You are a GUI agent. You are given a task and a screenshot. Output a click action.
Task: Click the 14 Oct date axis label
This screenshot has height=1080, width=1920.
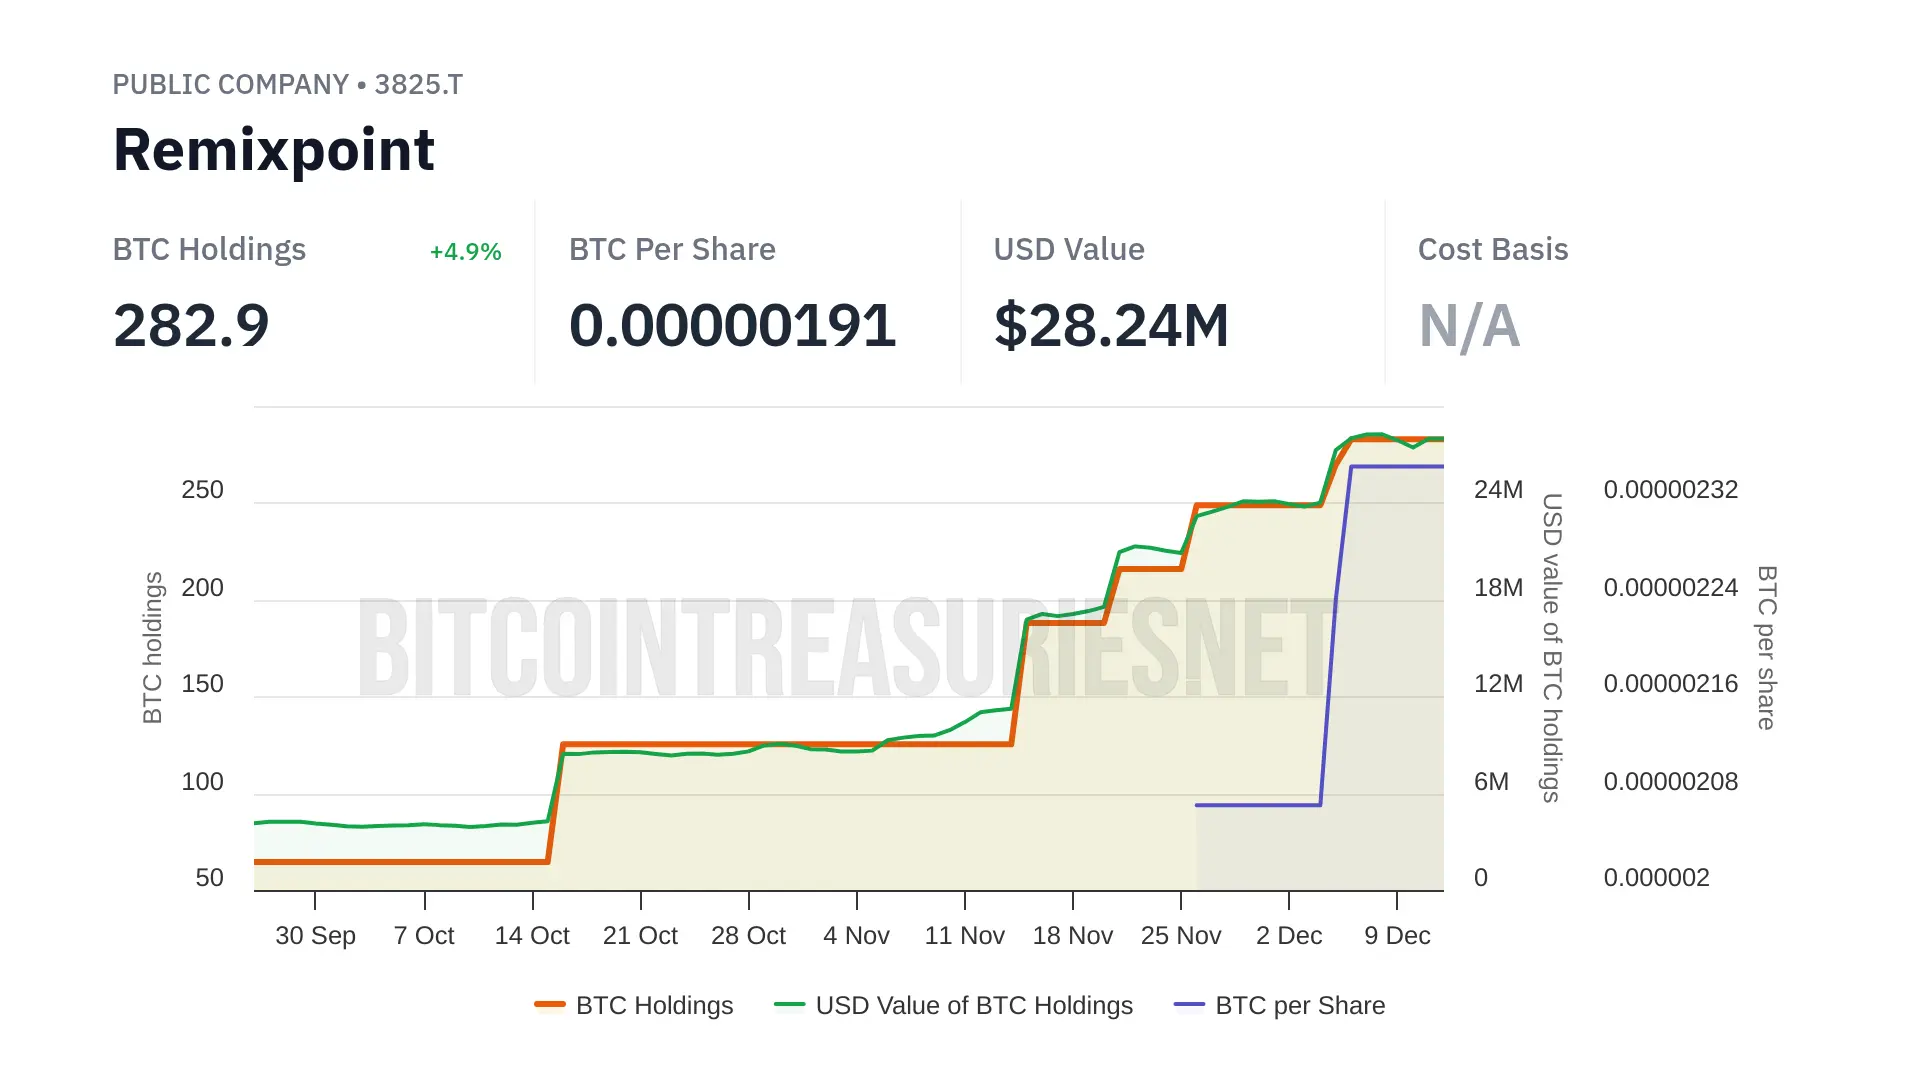pos(532,936)
